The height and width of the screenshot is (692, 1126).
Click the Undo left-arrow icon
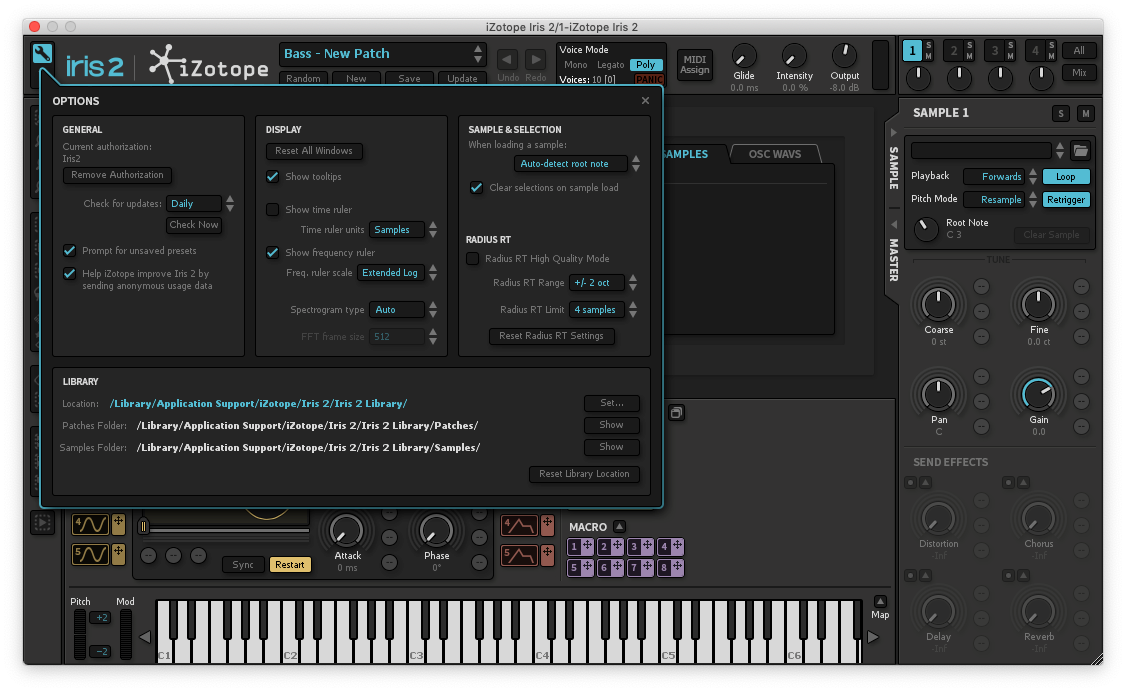[x=508, y=60]
